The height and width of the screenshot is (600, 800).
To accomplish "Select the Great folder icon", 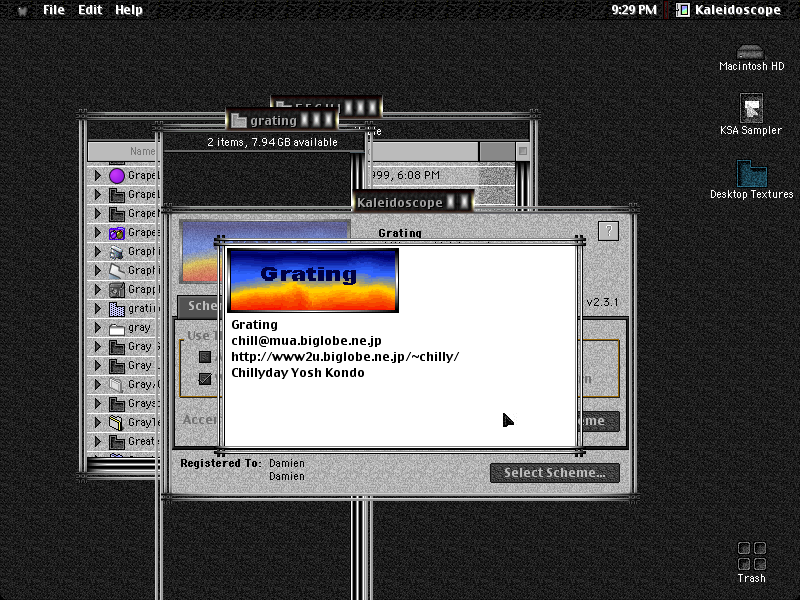I will 117,442.
